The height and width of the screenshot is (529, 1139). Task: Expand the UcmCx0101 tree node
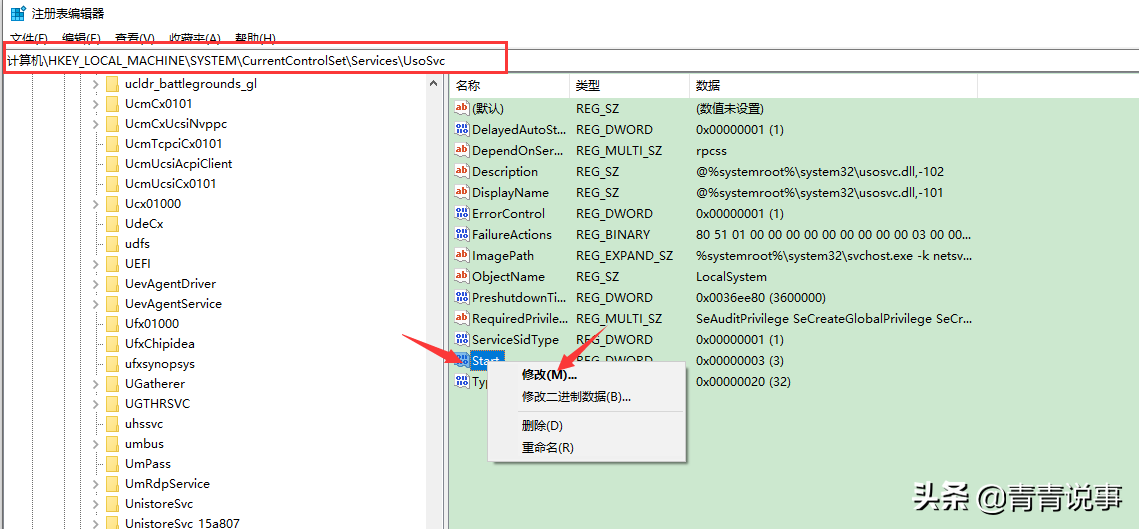click(95, 104)
